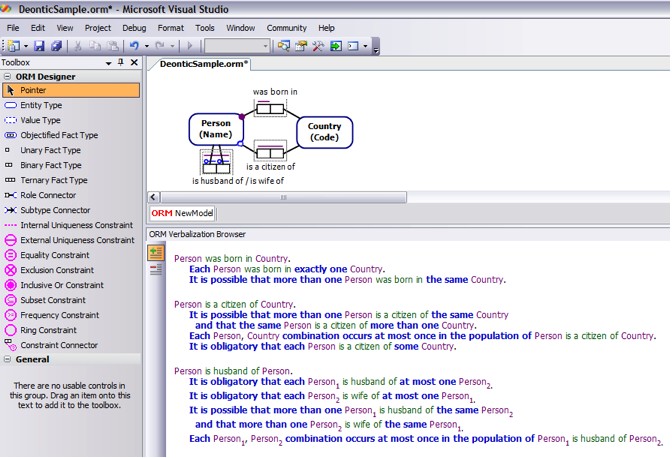The image size is (672, 458).
Task: Click the Other Windows toolbar icon
Action: tap(353, 46)
